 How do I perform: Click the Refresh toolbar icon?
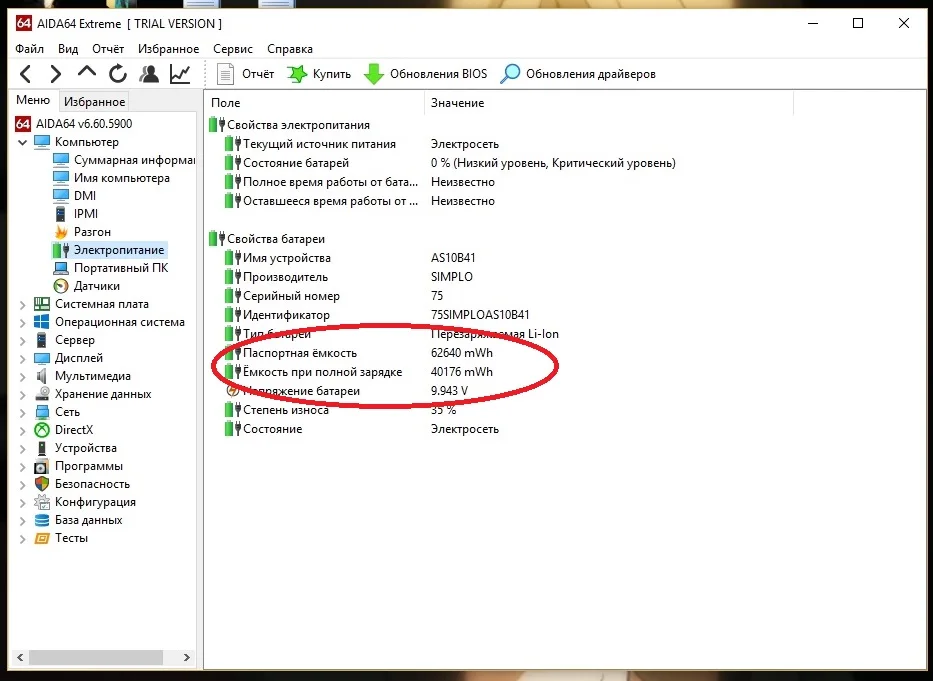(x=118, y=74)
